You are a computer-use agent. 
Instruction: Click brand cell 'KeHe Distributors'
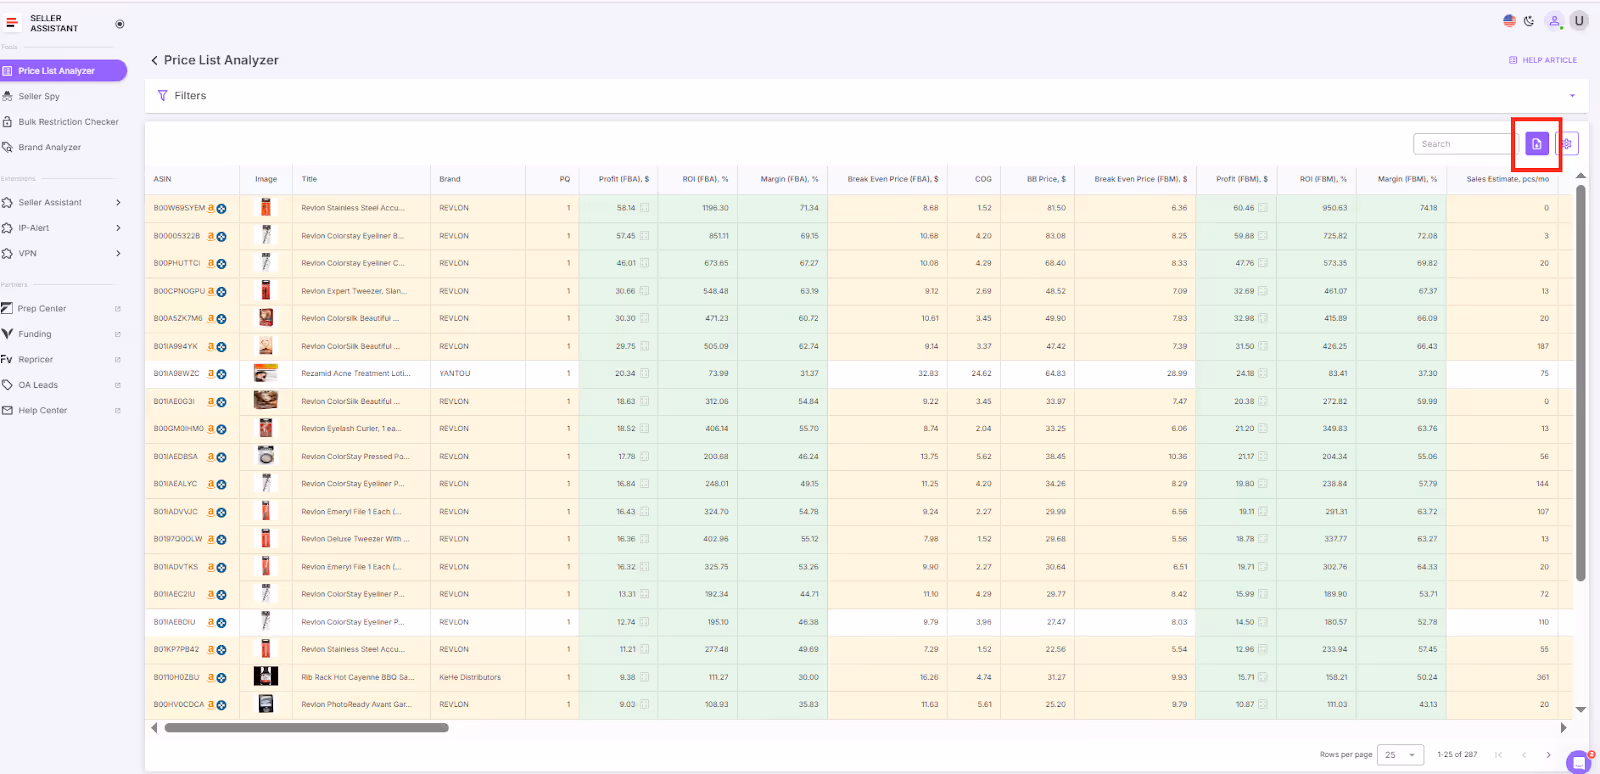coord(470,677)
